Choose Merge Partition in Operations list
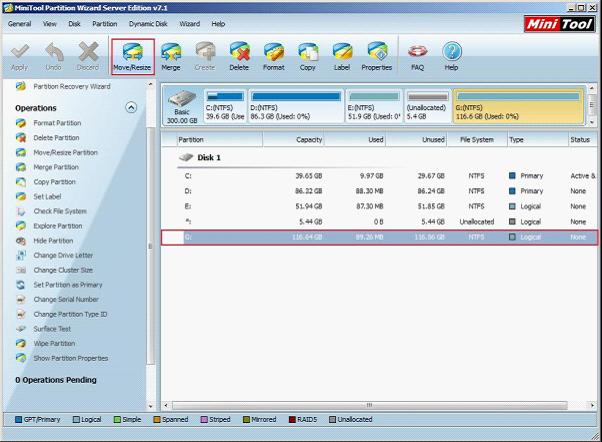 point(56,167)
